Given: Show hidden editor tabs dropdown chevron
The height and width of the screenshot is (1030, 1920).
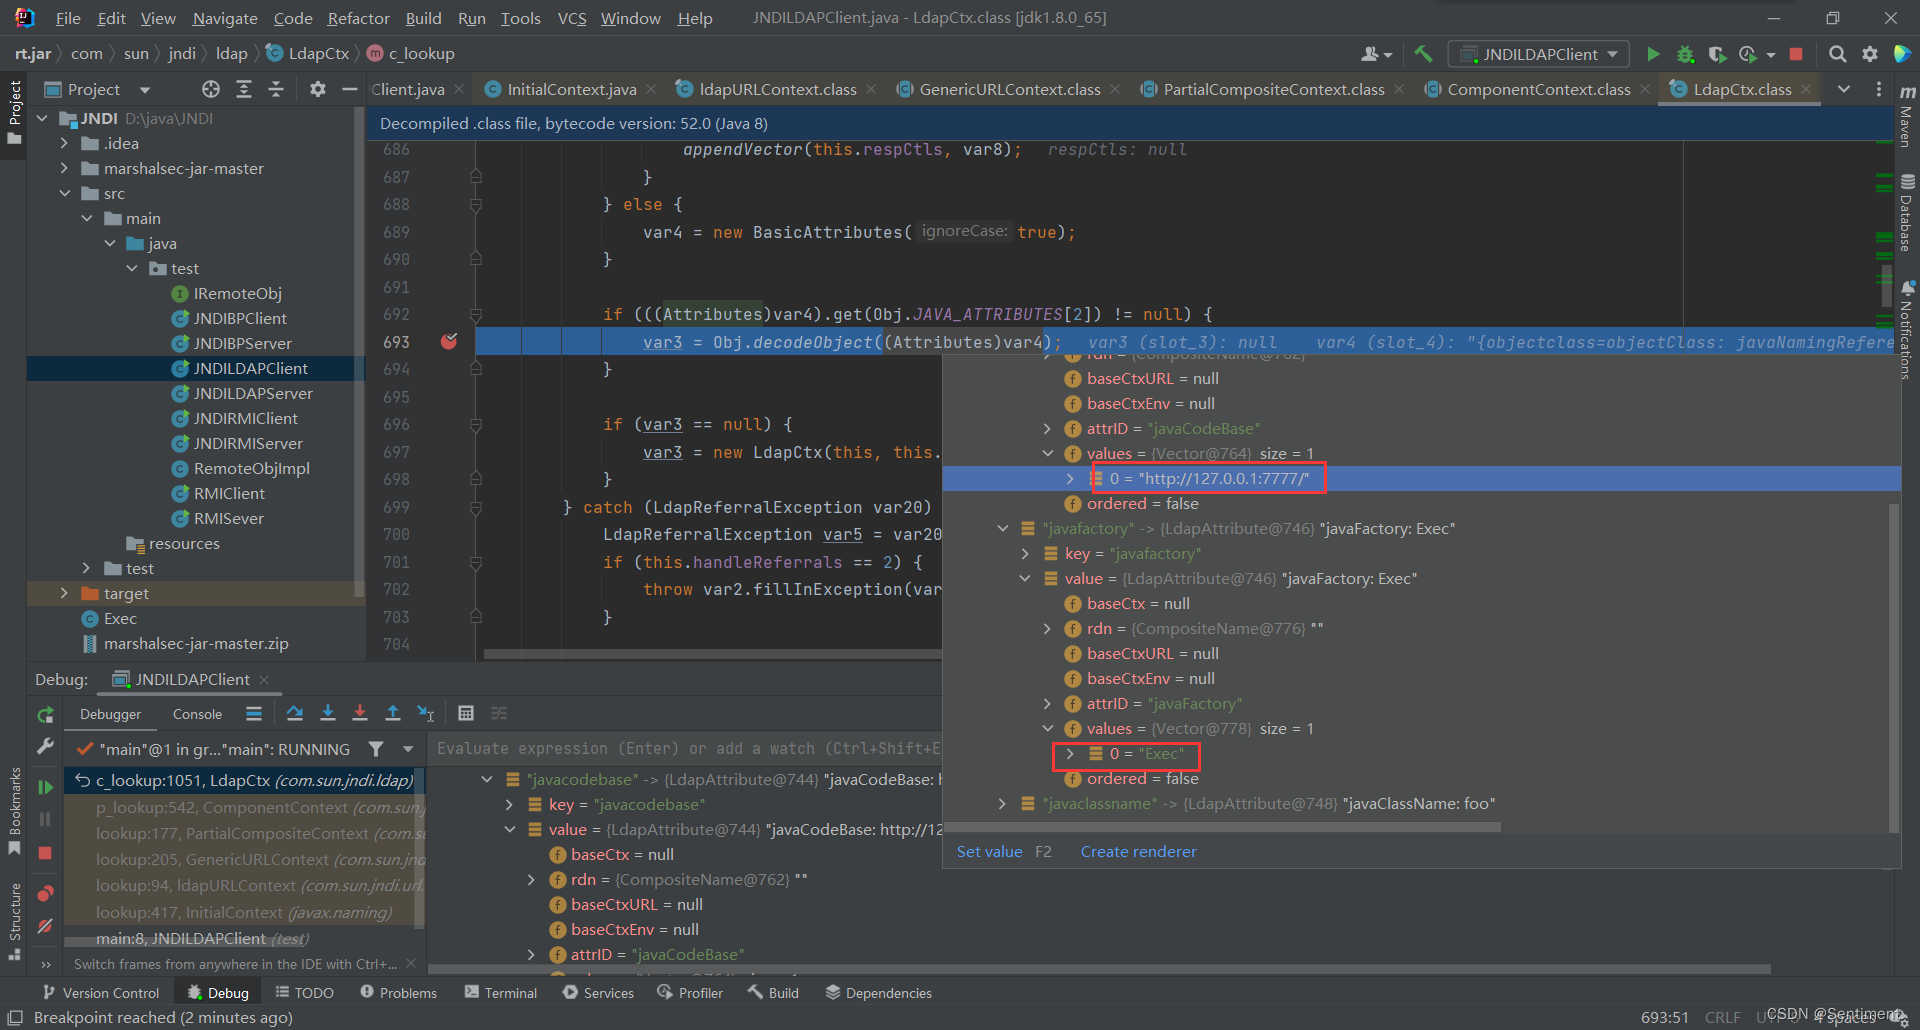Looking at the screenshot, I should tap(1844, 89).
